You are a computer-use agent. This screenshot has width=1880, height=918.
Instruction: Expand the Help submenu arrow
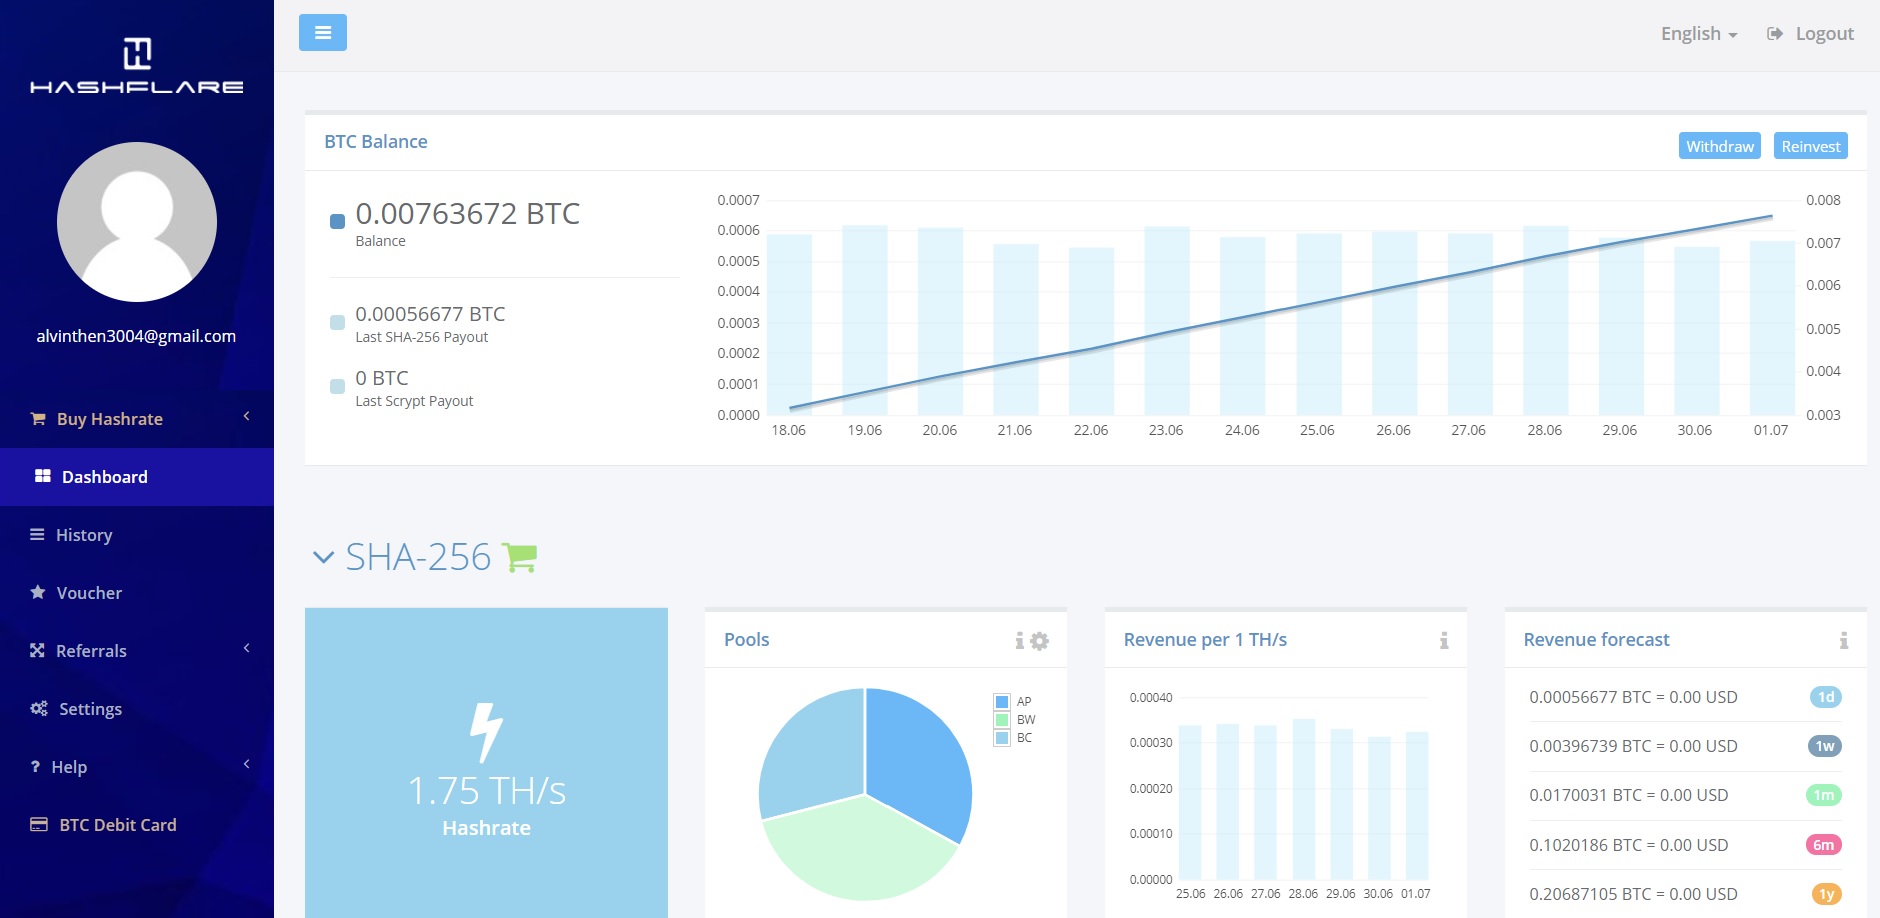pyautogui.click(x=246, y=764)
